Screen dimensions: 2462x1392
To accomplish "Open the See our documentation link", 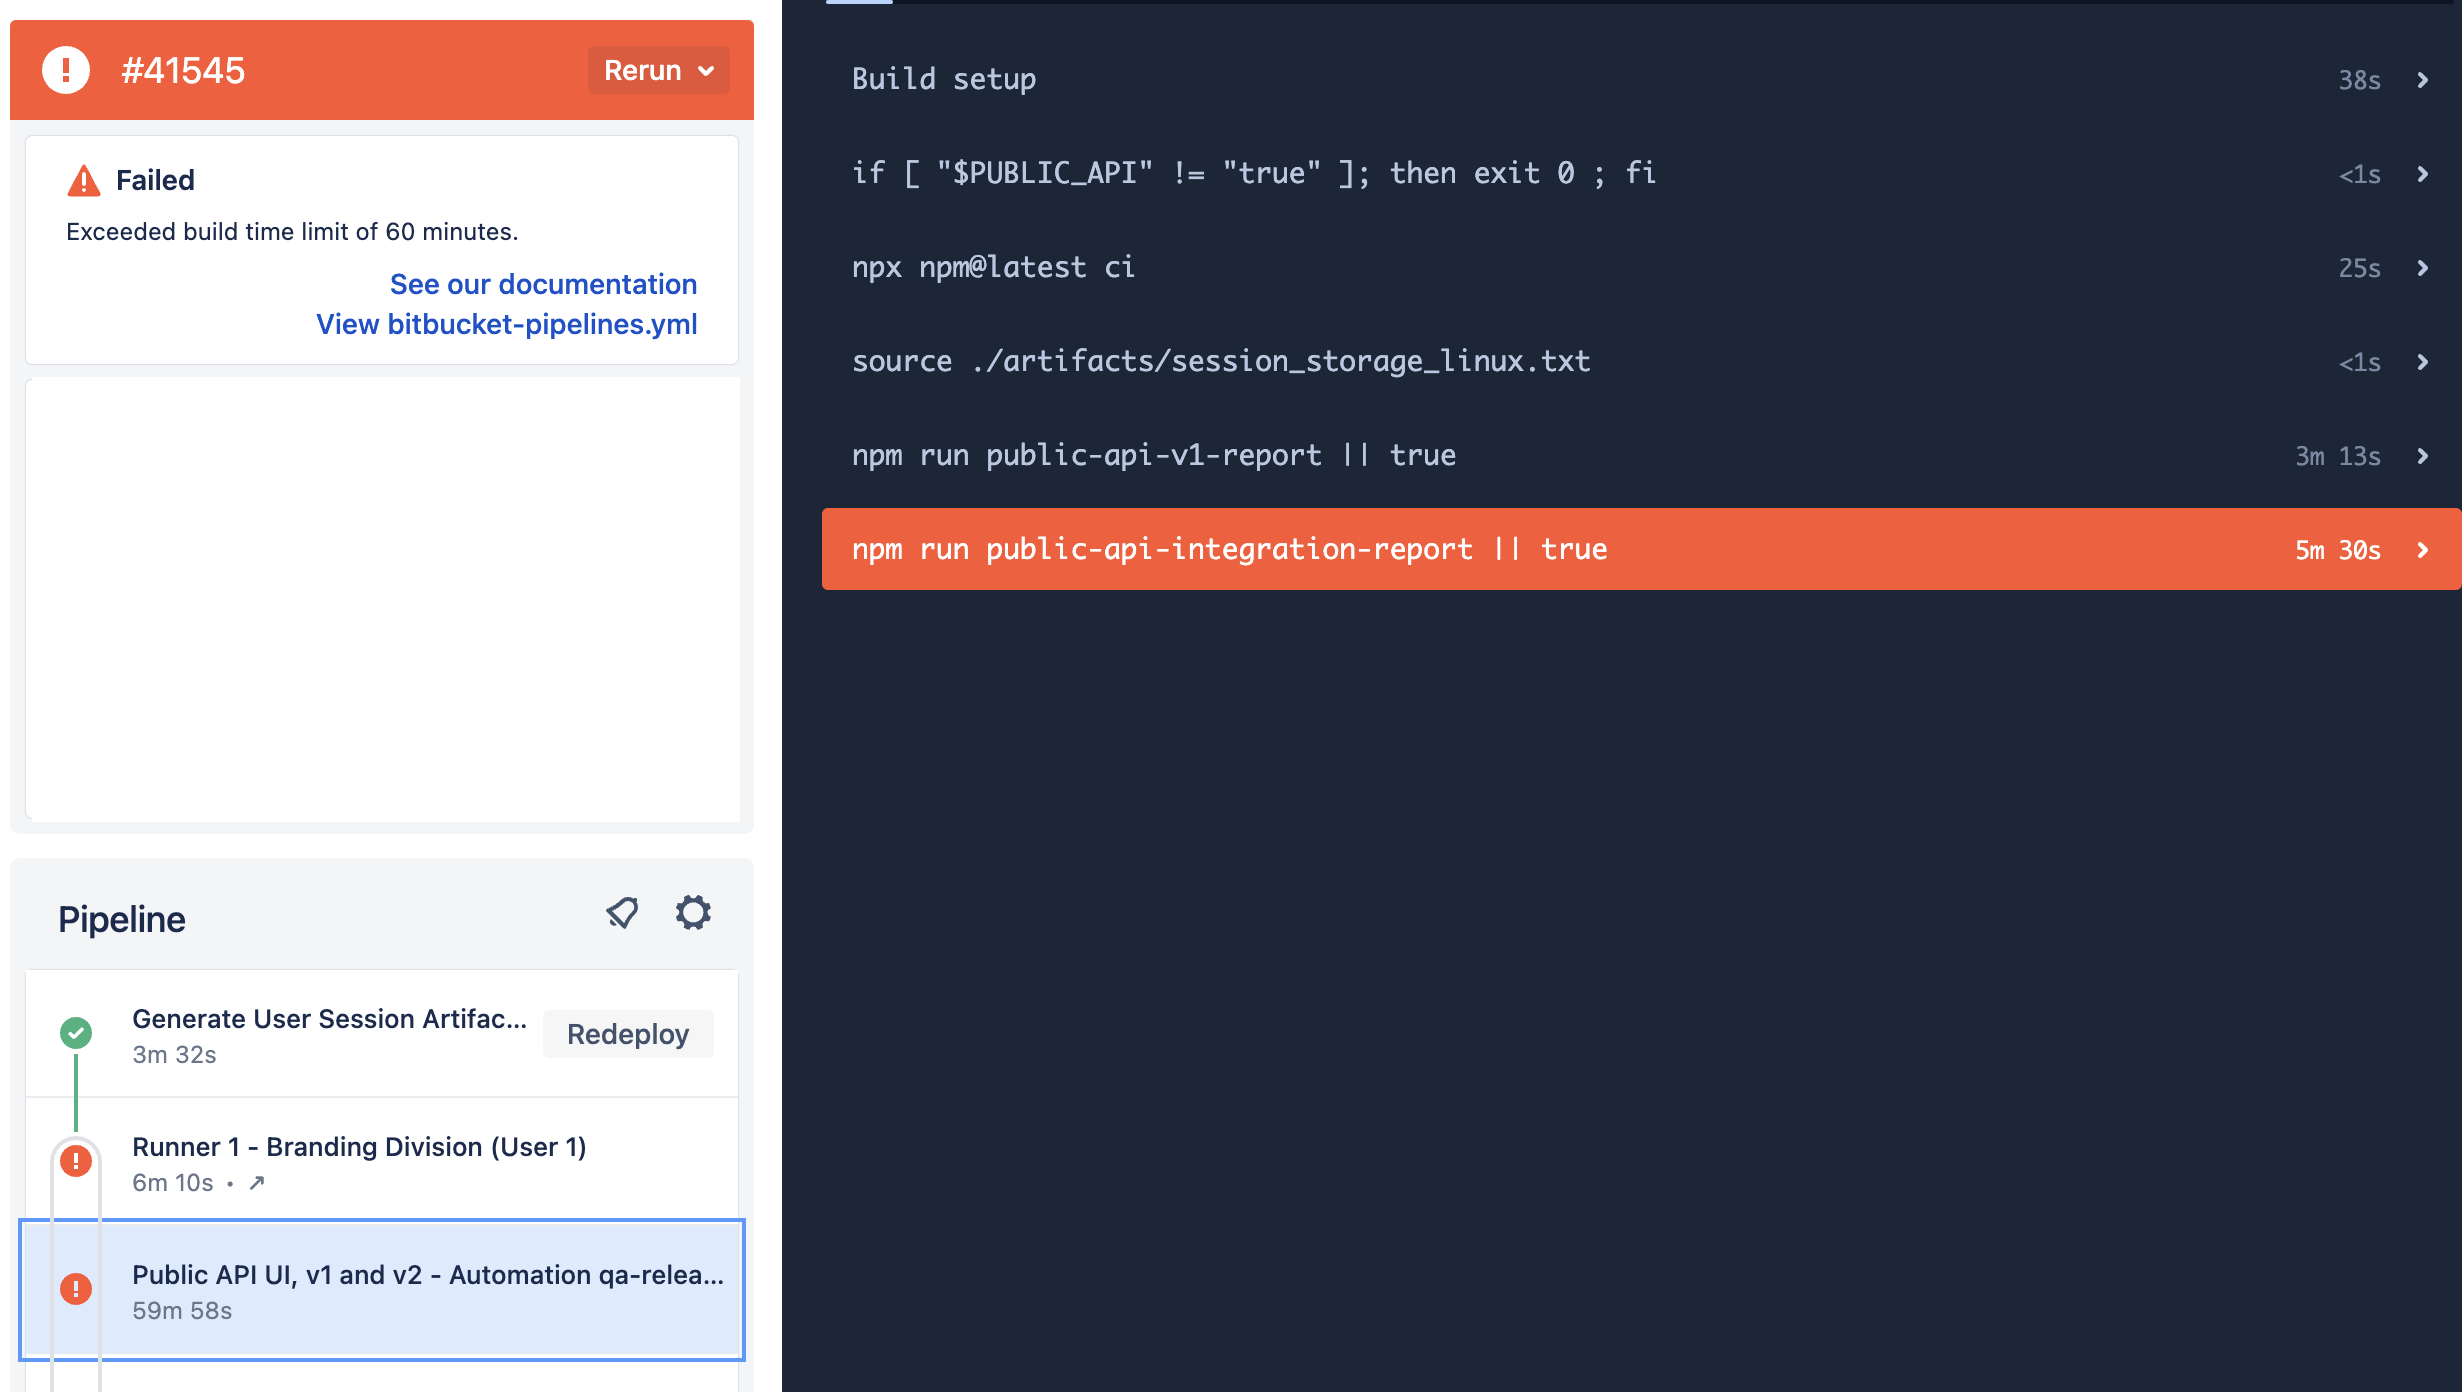I will [543, 284].
